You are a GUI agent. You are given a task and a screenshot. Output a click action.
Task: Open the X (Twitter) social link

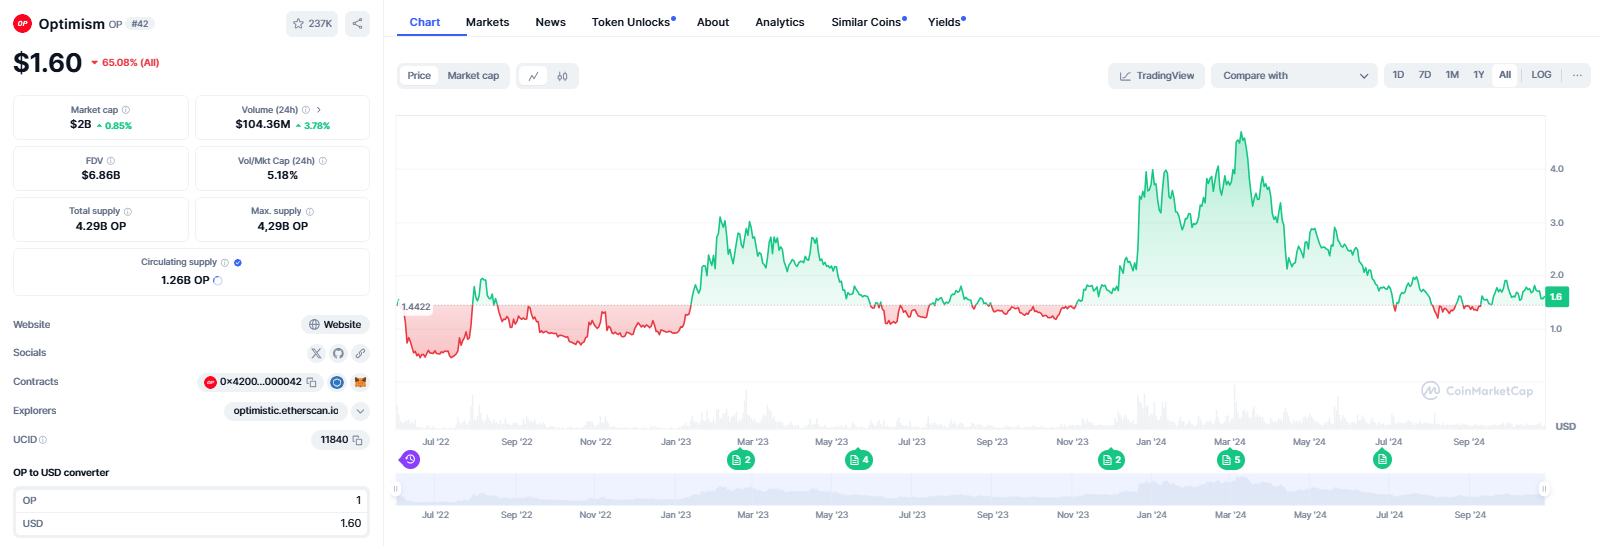coord(316,353)
